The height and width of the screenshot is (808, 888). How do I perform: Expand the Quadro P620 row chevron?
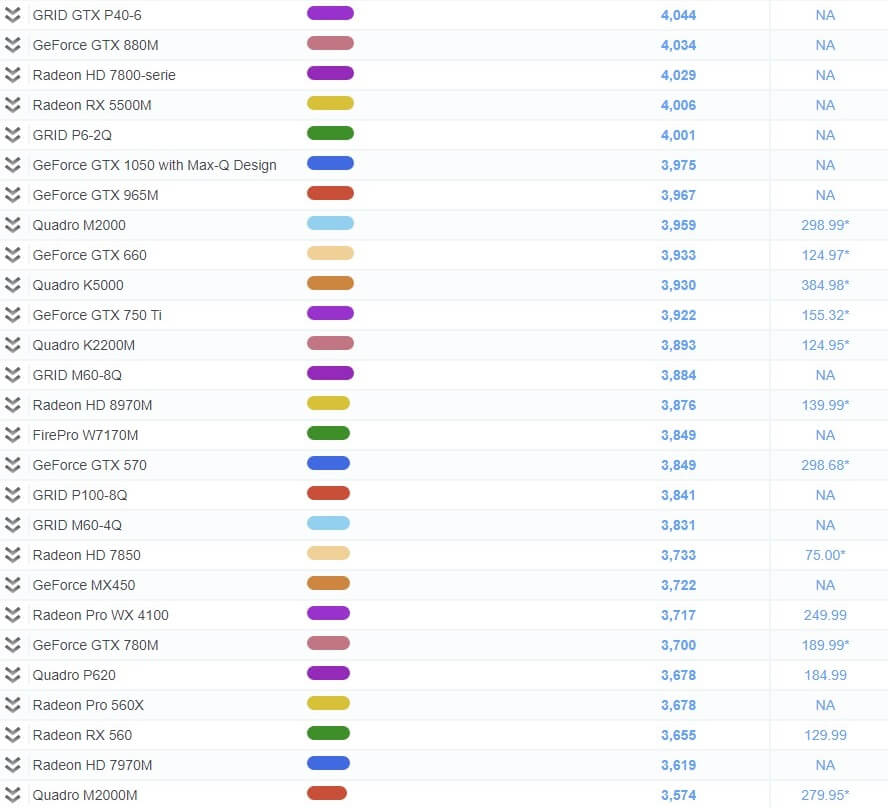pos(12,675)
